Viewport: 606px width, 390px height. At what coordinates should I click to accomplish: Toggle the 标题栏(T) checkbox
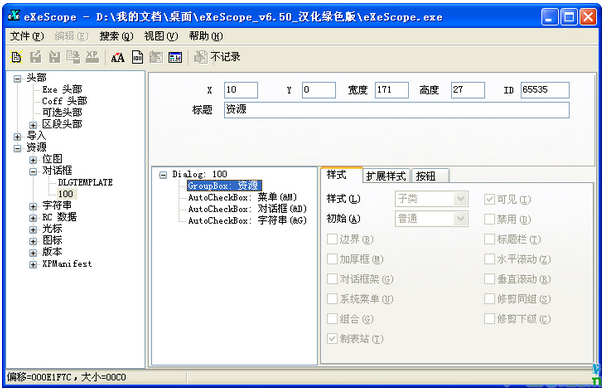[x=489, y=239]
